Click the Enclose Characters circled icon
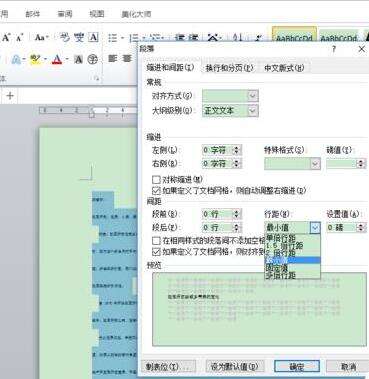Screen dimensions: 369x379 [x=92, y=60]
